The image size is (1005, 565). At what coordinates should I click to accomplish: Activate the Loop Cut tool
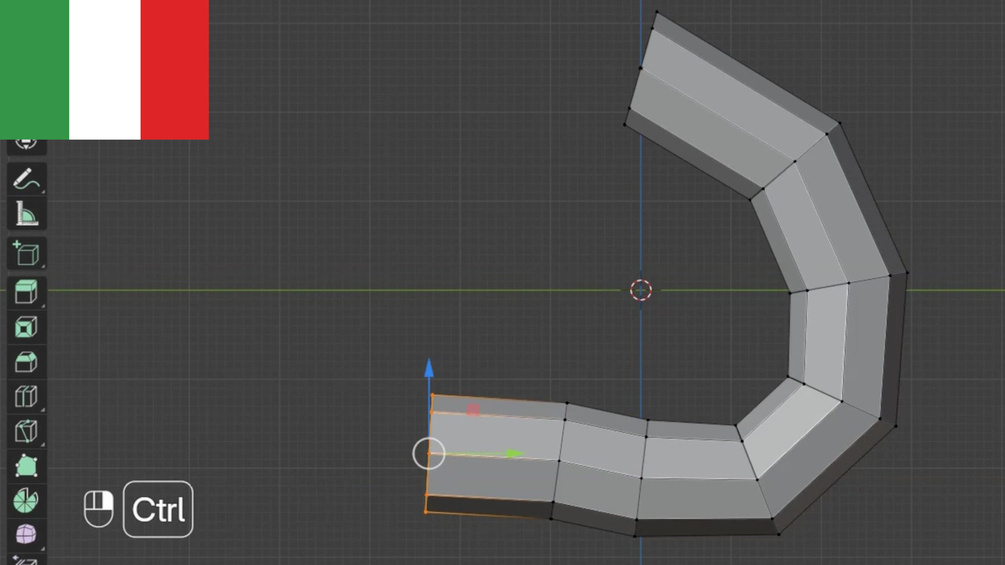26,397
